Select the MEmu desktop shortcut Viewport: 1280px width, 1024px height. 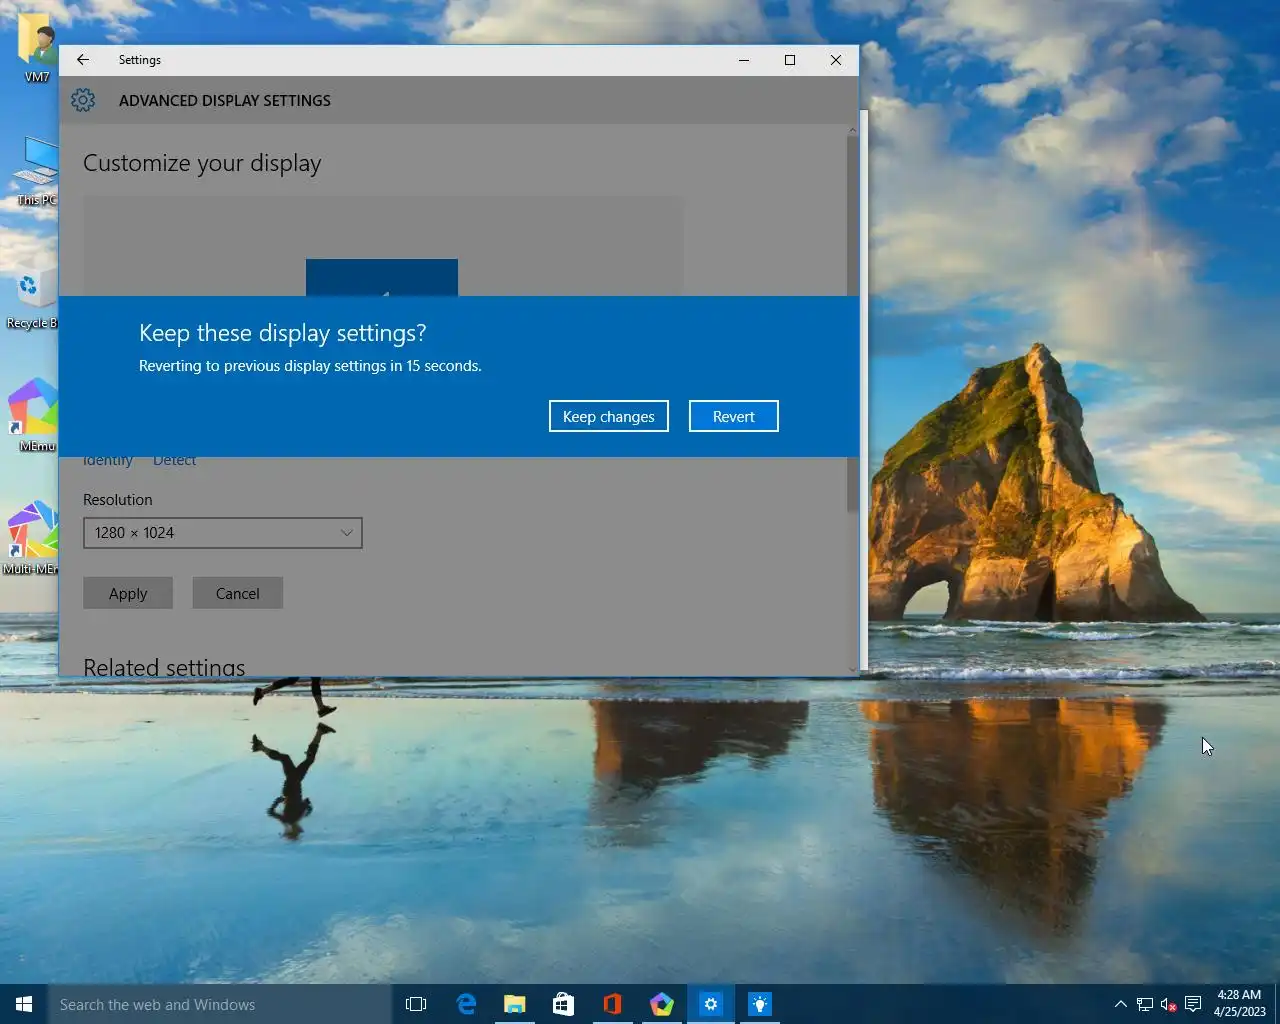[35, 416]
